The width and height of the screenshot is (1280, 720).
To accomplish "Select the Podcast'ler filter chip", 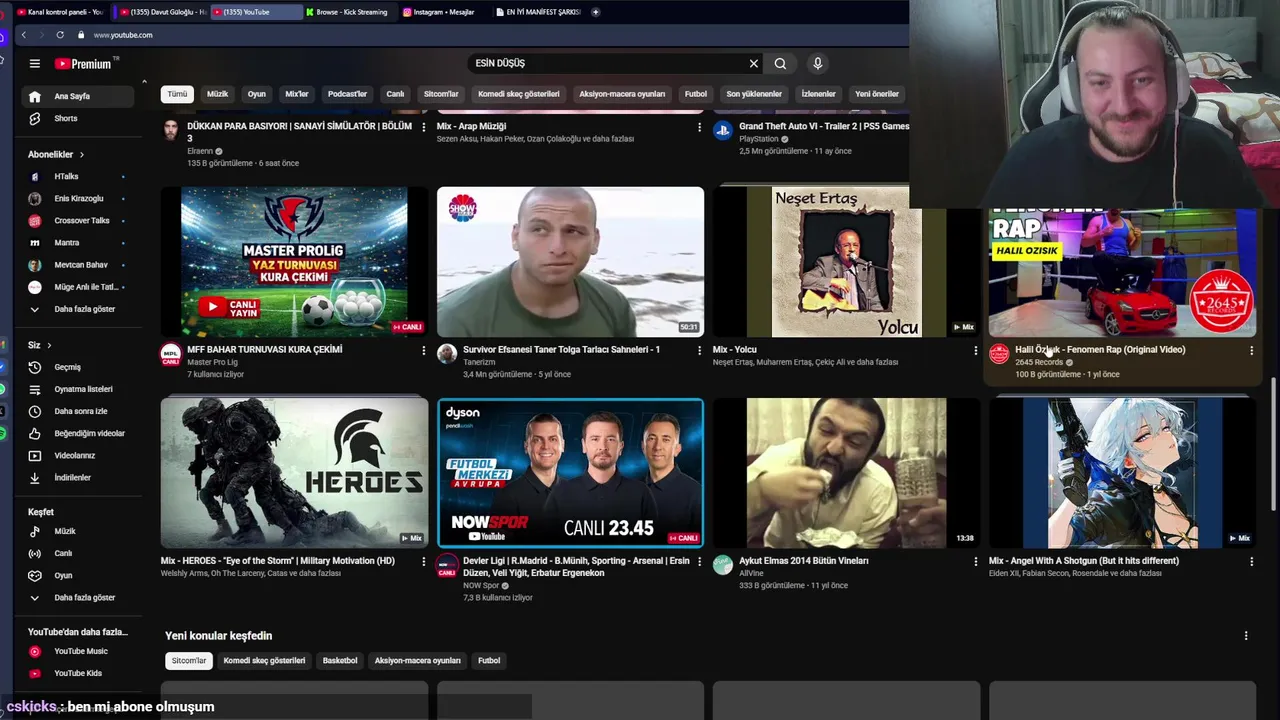I will (347, 94).
